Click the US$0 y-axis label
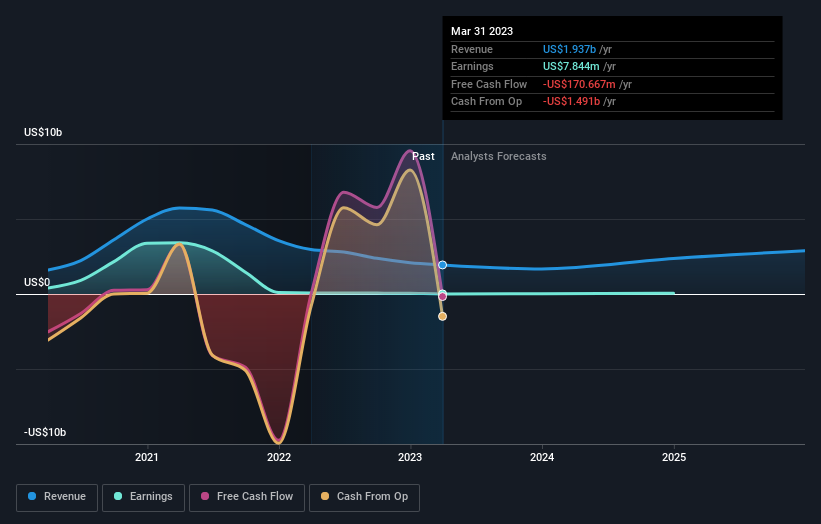Screen dimensions: 821x524 point(37,282)
